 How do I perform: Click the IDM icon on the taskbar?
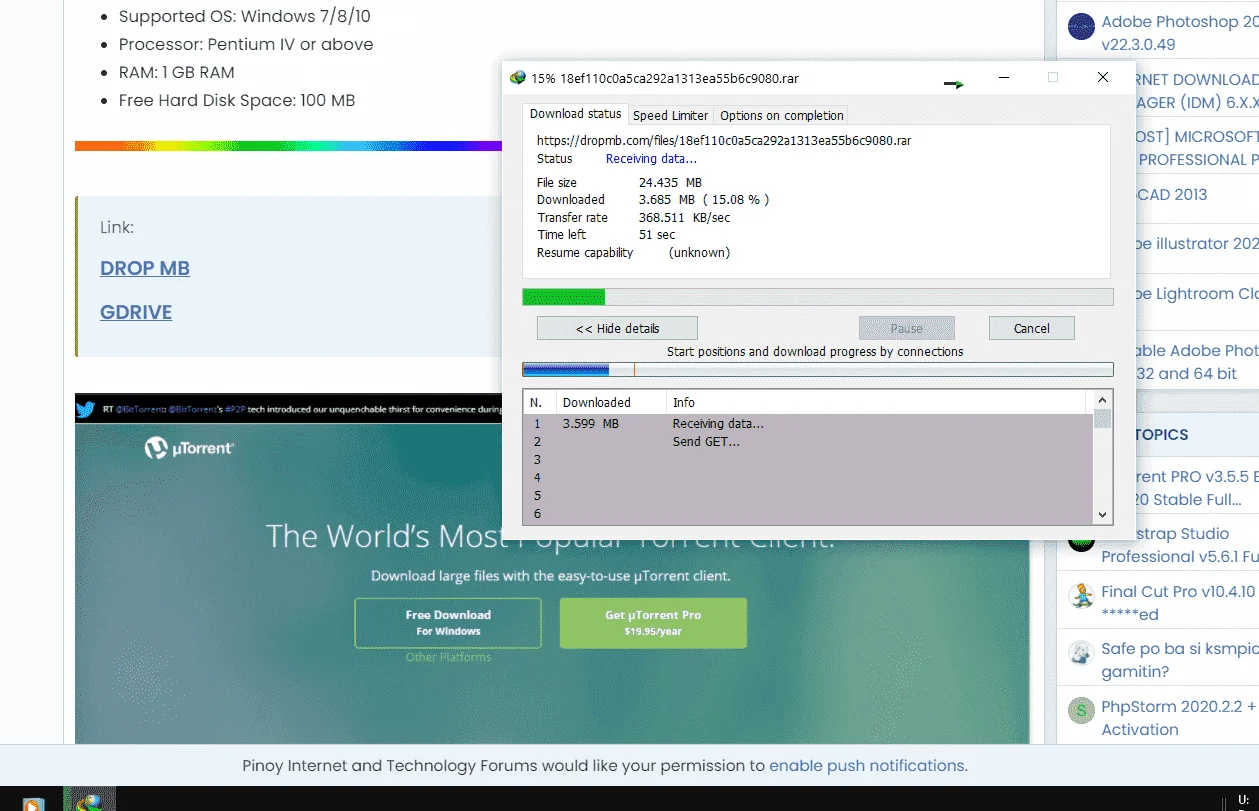point(90,800)
